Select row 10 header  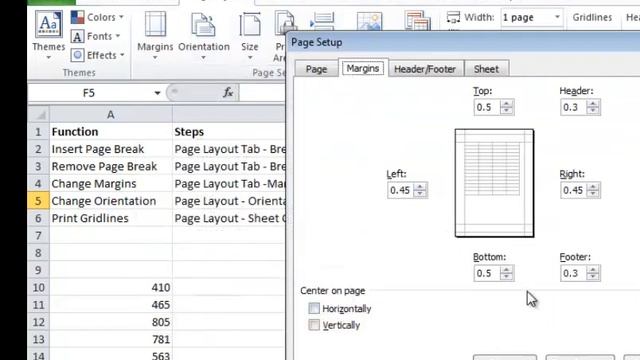38,287
